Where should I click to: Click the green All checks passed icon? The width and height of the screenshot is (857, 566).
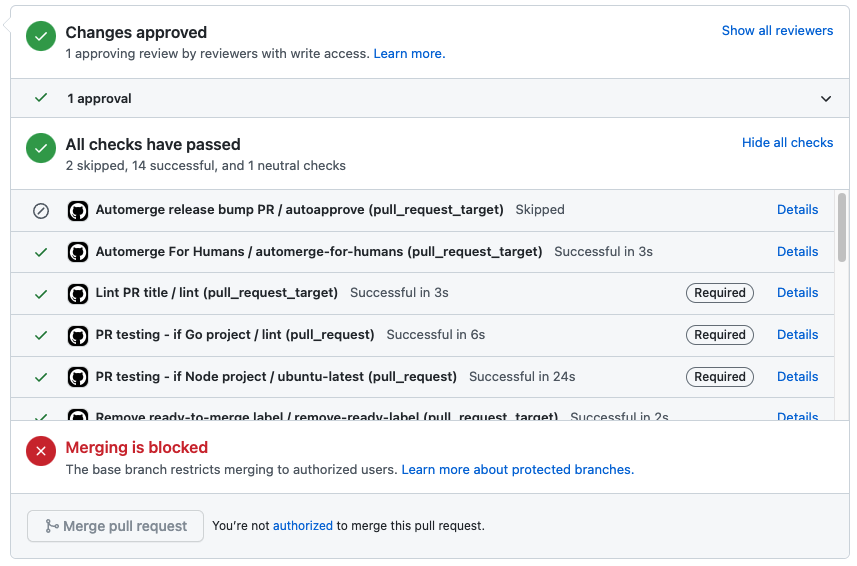coord(41,148)
